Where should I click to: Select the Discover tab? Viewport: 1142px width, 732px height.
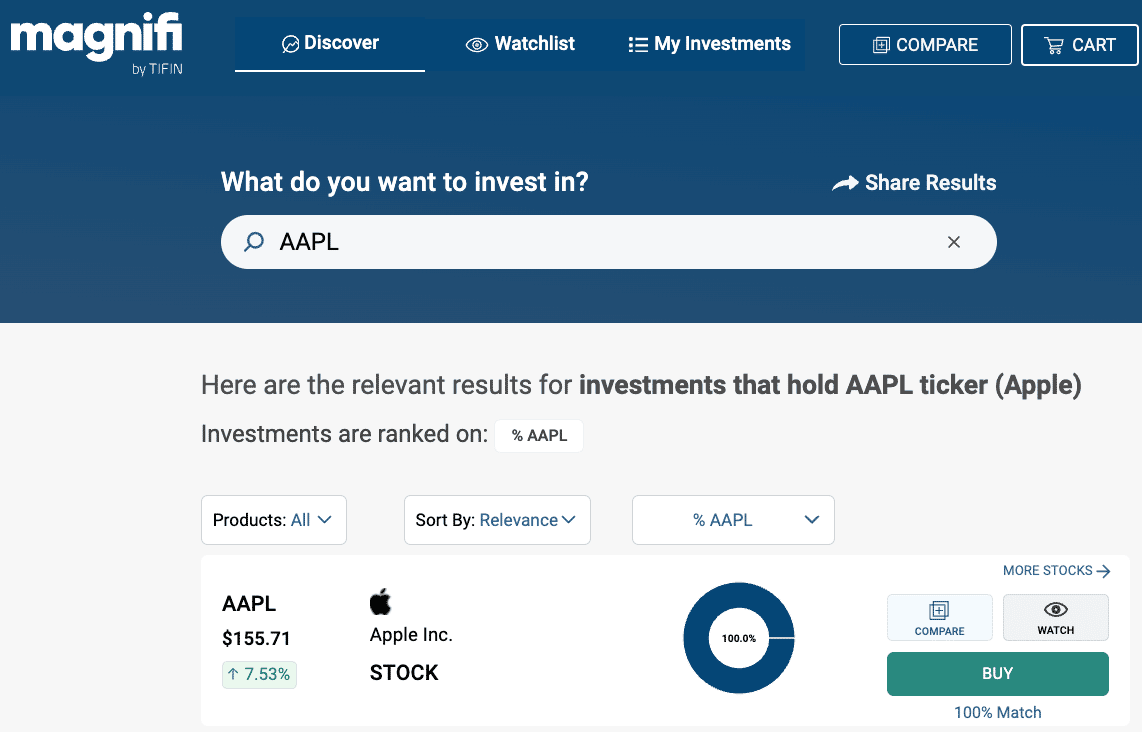(330, 43)
